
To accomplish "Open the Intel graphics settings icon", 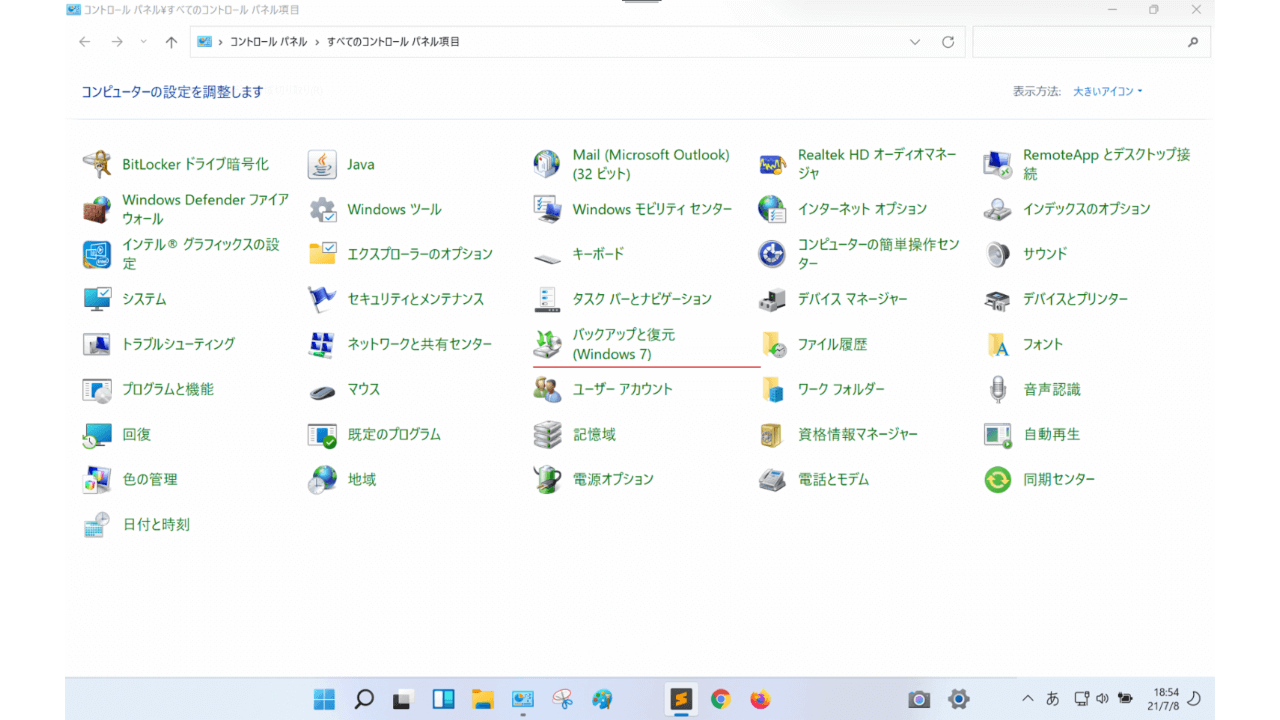I will pyautogui.click(x=97, y=254).
